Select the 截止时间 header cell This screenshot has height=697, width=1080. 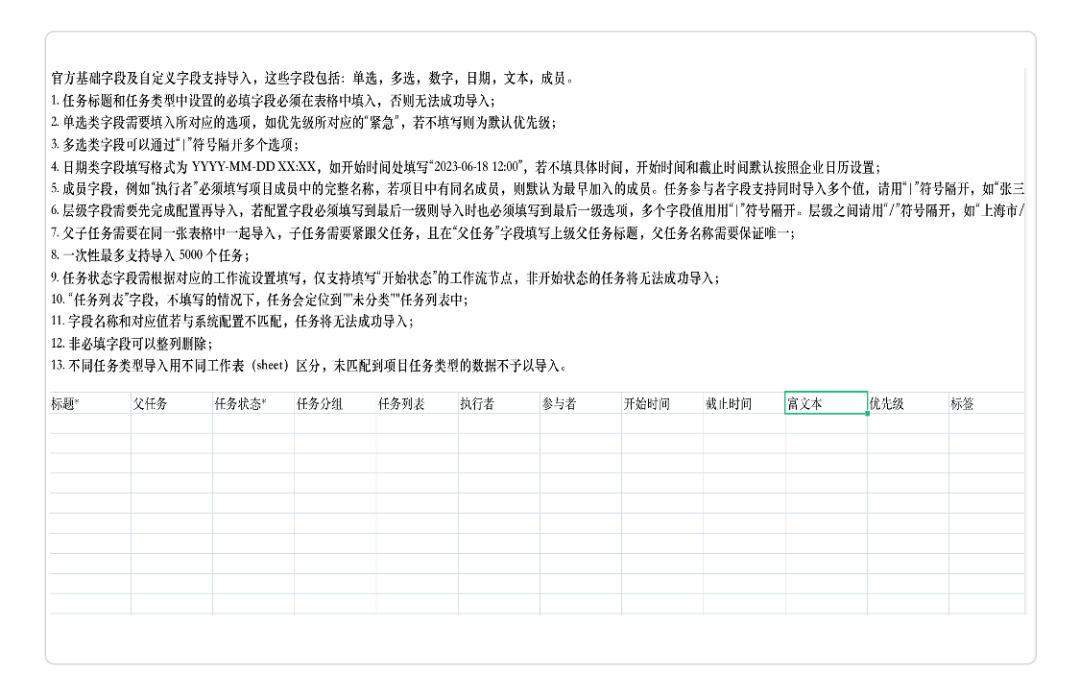tap(744, 404)
